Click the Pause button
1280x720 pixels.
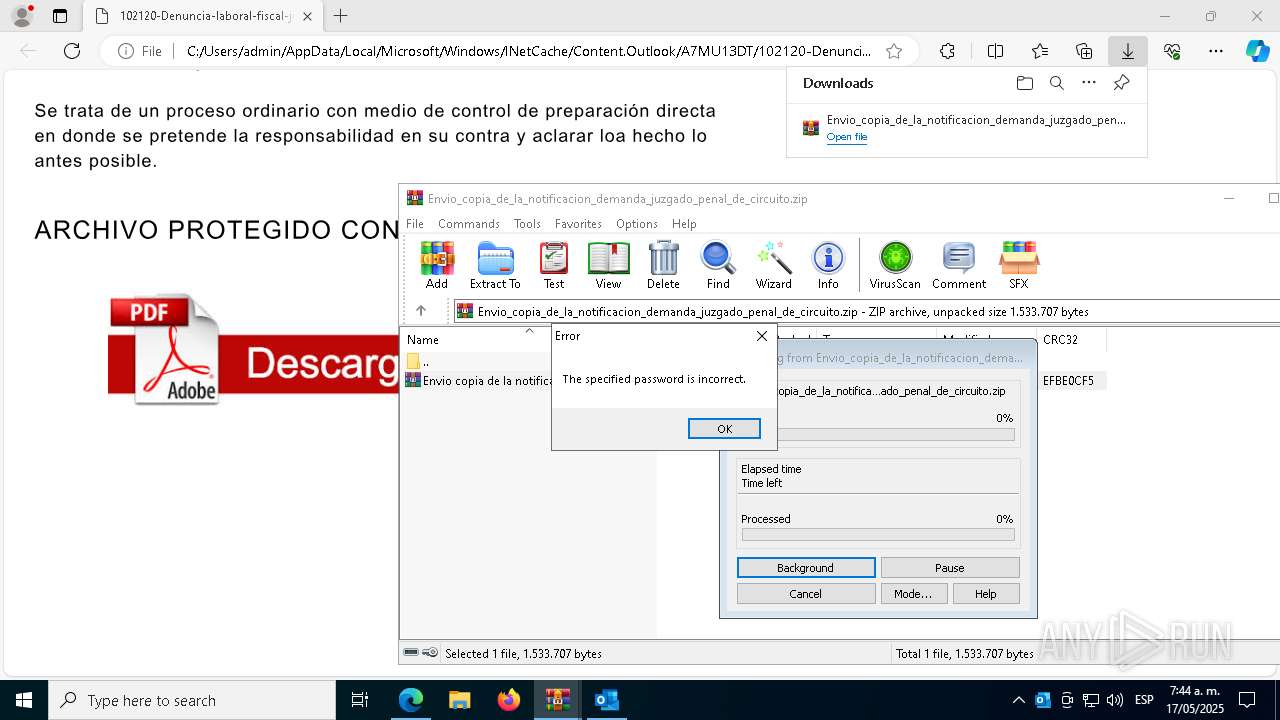950,567
